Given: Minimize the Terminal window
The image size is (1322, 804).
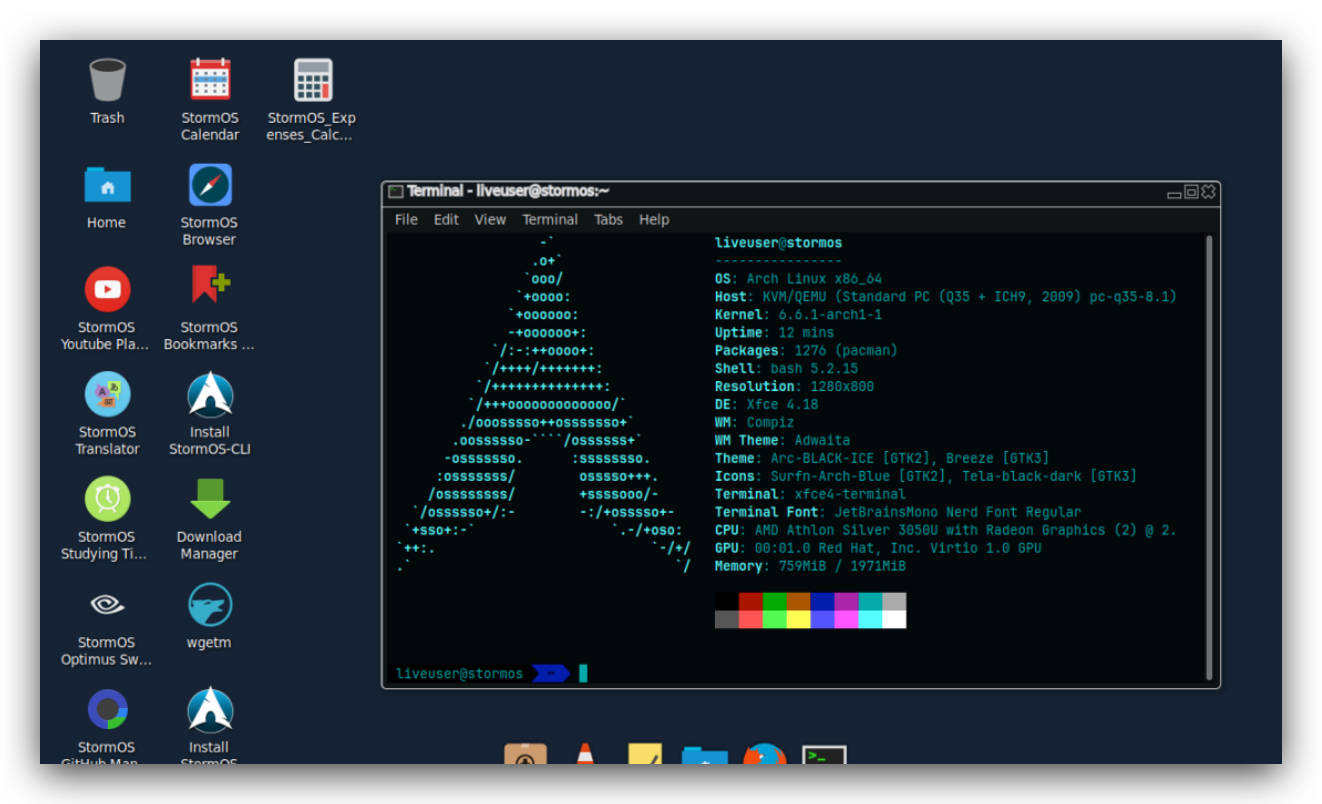Looking at the screenshot, I should (x=1174, y=193).
